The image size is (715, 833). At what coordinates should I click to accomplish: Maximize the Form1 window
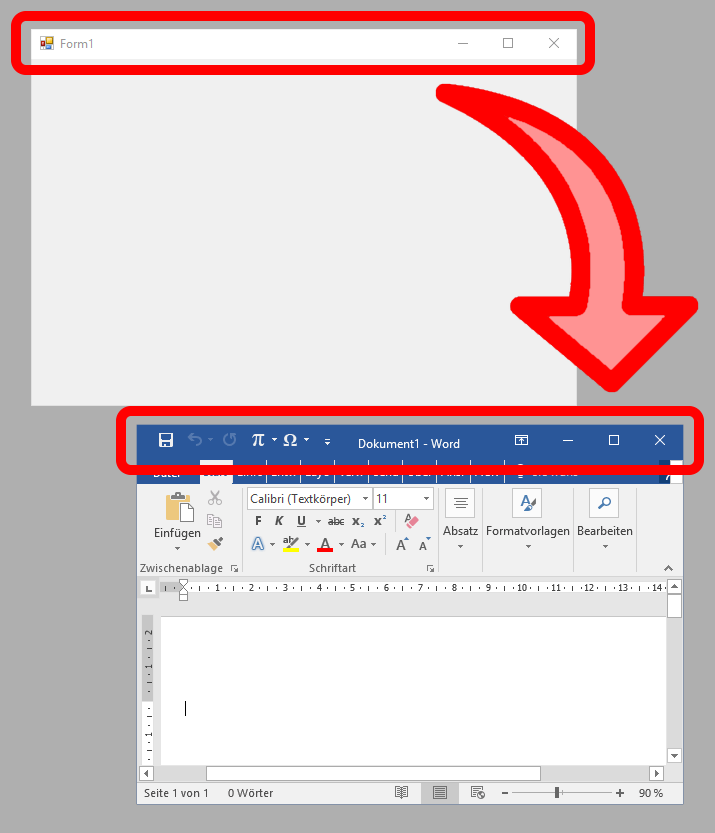[x=508, y=43]
